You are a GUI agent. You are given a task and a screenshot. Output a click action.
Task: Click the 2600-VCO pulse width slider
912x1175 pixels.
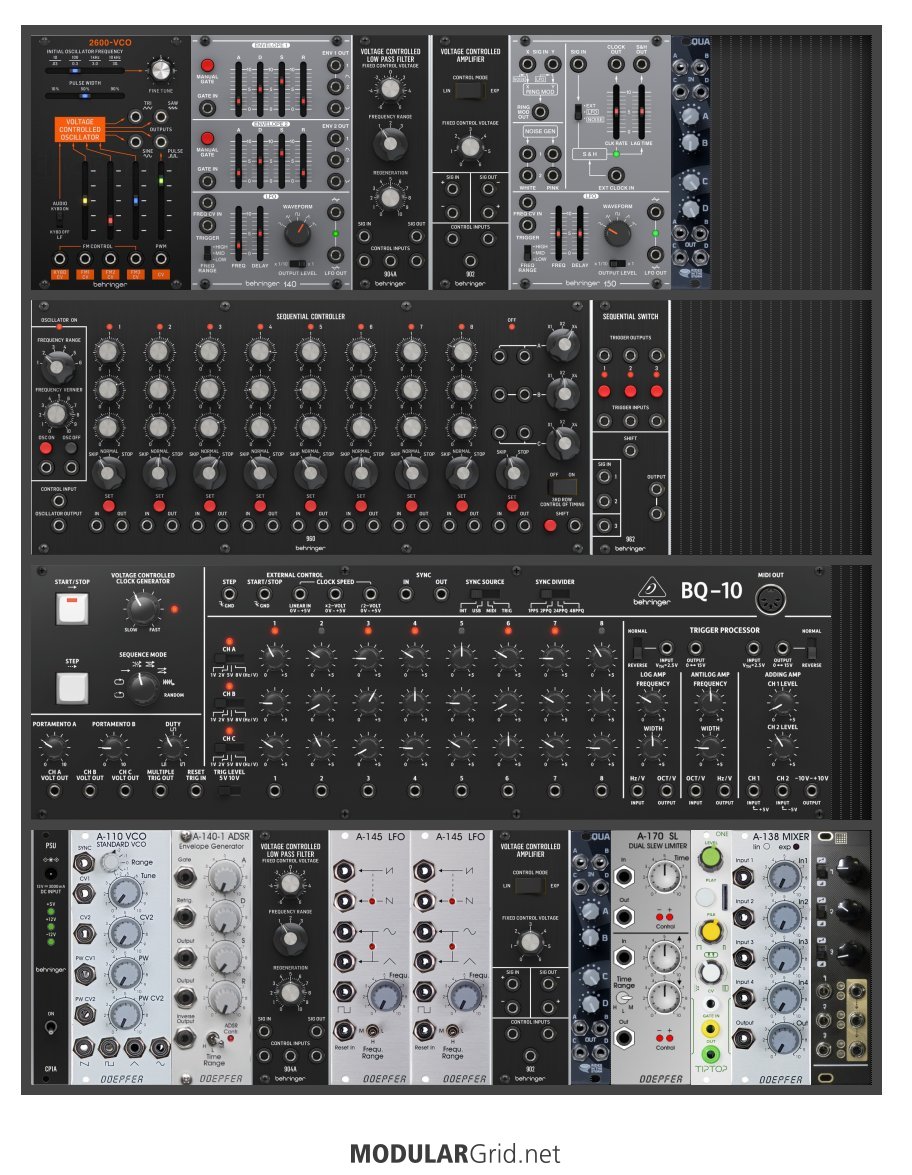[84, 96]
